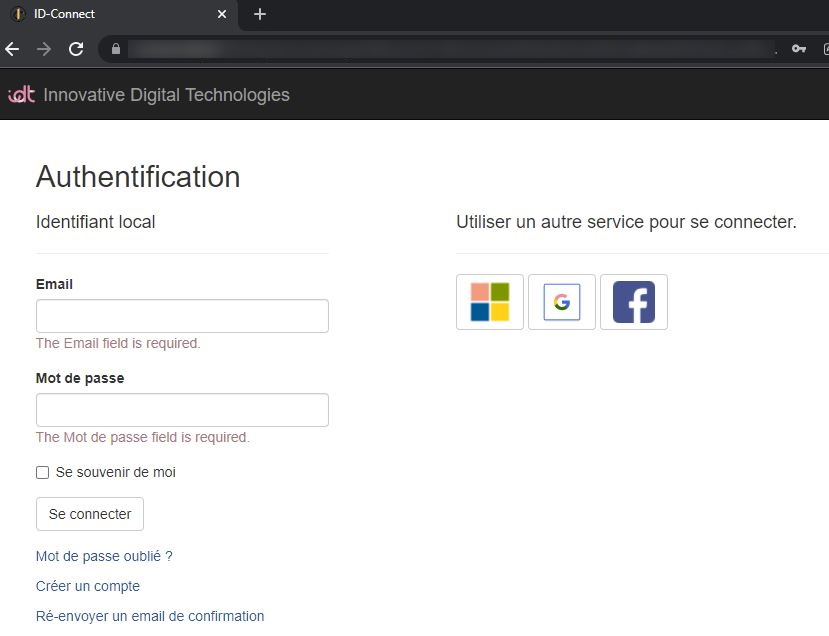Enable the 'Se souvenir de moi' checkbox
Screen dimensions: 829x636
click(42, 472)
